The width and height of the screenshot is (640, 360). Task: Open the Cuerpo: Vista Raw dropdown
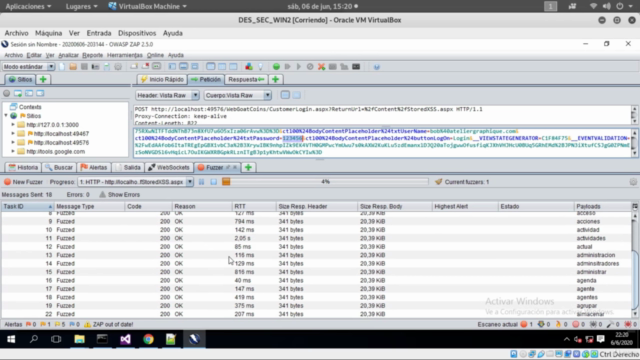pyautogui.click(x=238, y=95)
